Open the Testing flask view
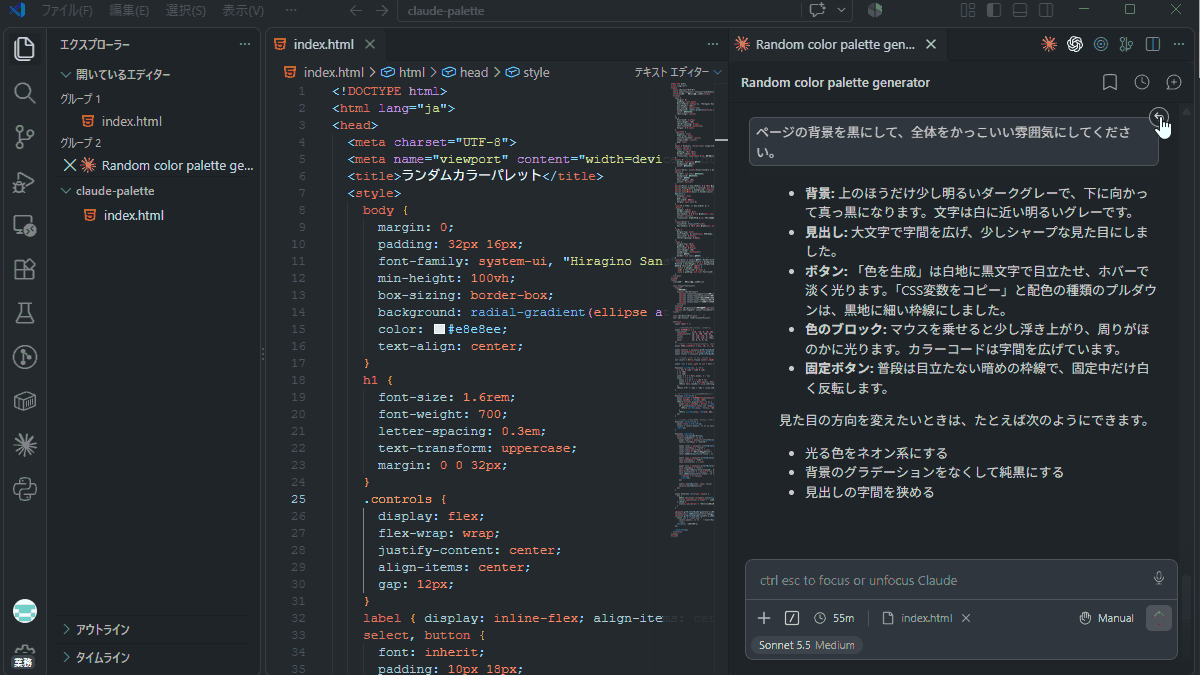Viewport: 1200px width, 675px height. [25, 314]
